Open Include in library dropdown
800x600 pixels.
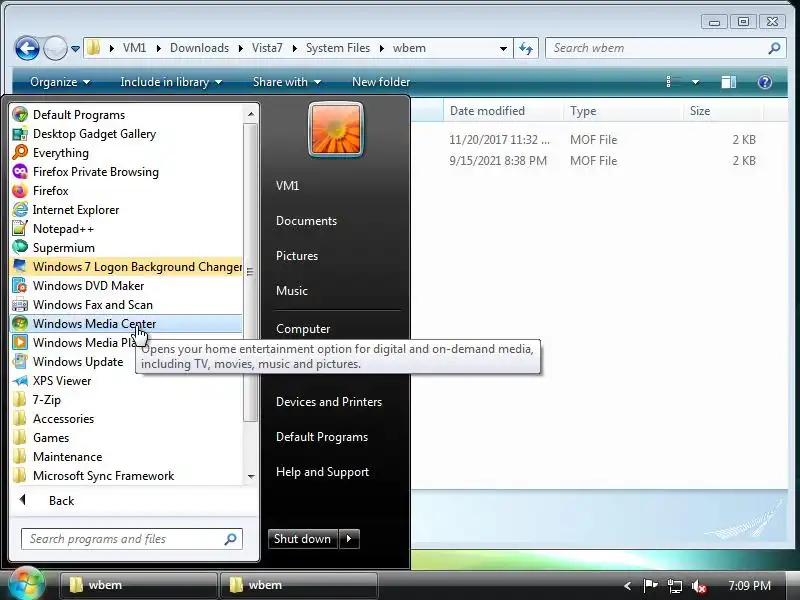pyautogui.click(x=171, y=82)
